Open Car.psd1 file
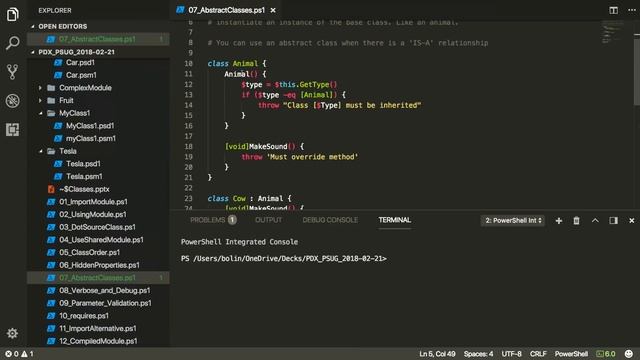640x360 pixels. (80, 62)
